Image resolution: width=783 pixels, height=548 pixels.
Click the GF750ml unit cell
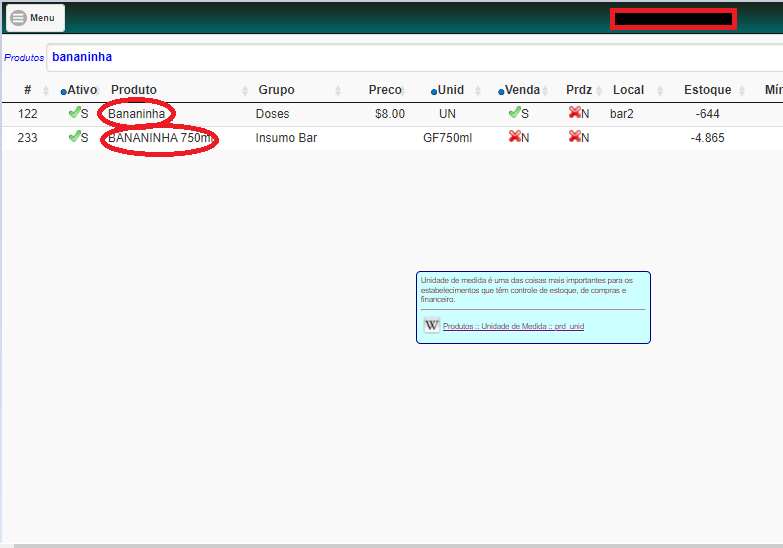point(447,138)
